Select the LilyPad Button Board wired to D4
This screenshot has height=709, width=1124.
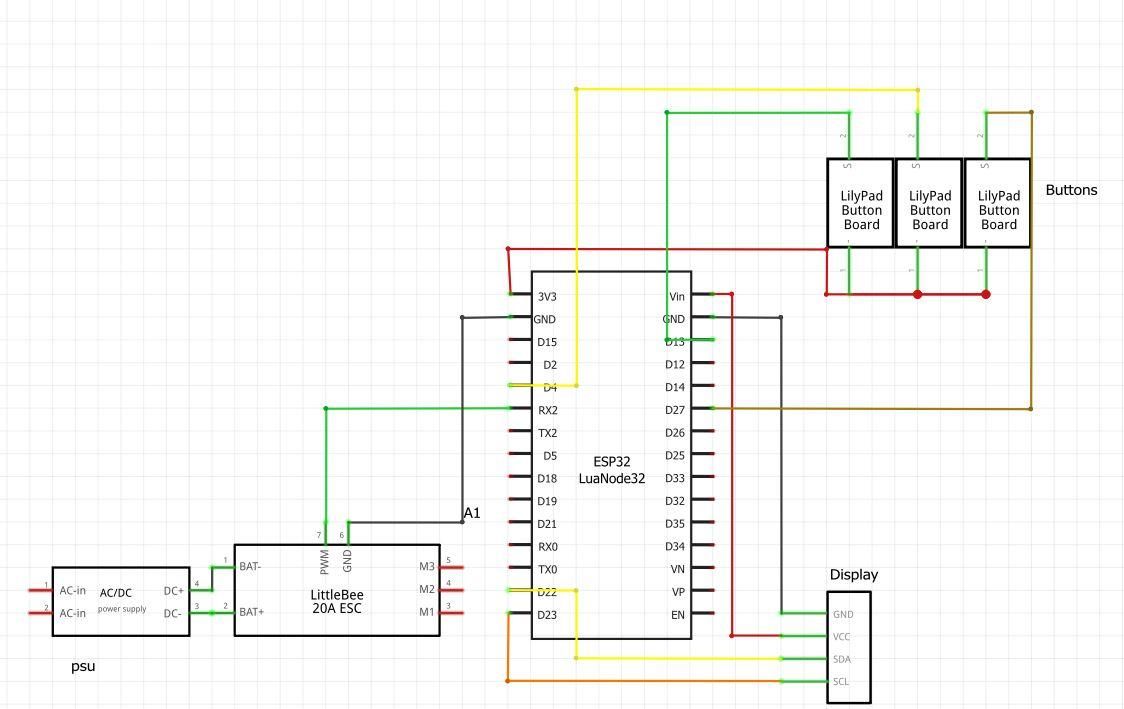point(929,203)
